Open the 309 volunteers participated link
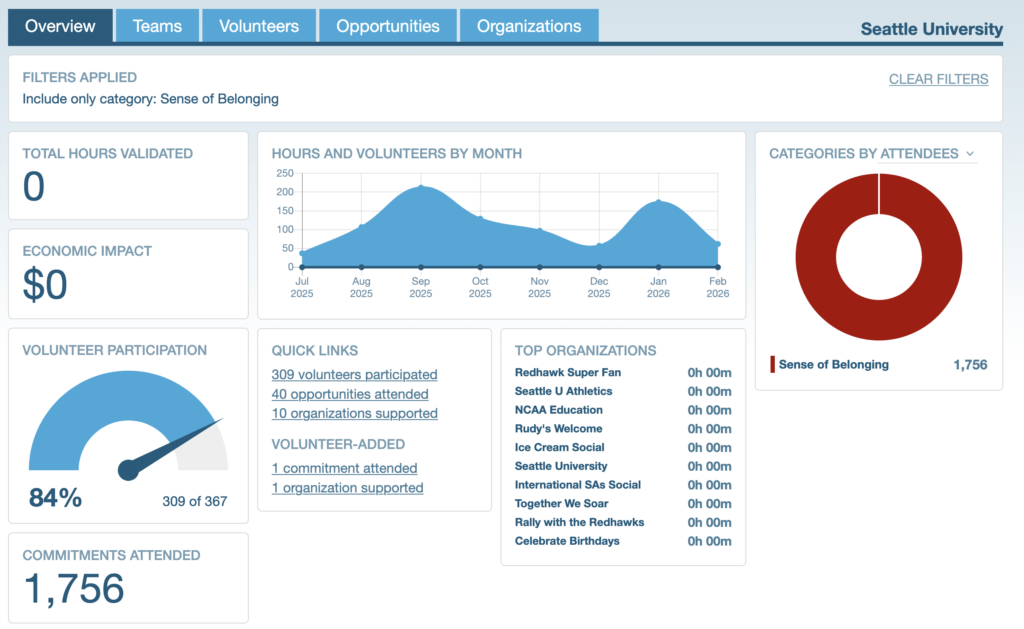Image resolution: width=1024 pixels, height=629 pixels. [x=354, y=375]
